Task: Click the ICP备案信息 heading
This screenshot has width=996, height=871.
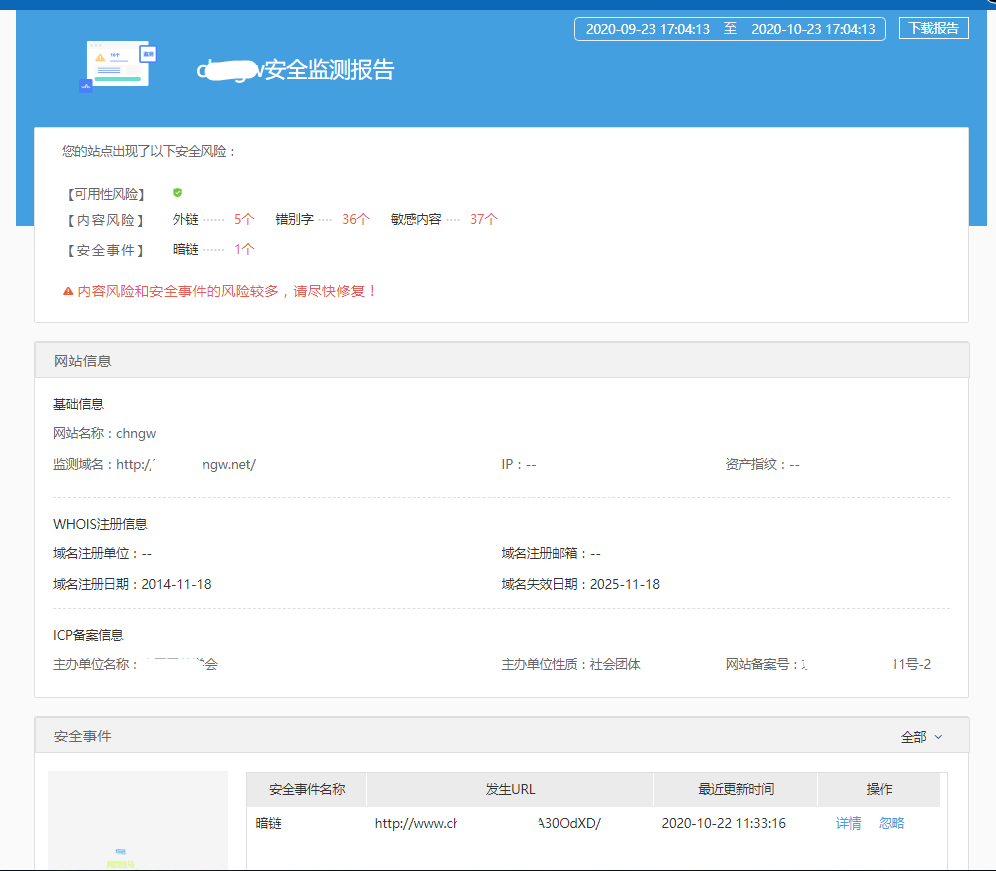Action: click(88, 635)
